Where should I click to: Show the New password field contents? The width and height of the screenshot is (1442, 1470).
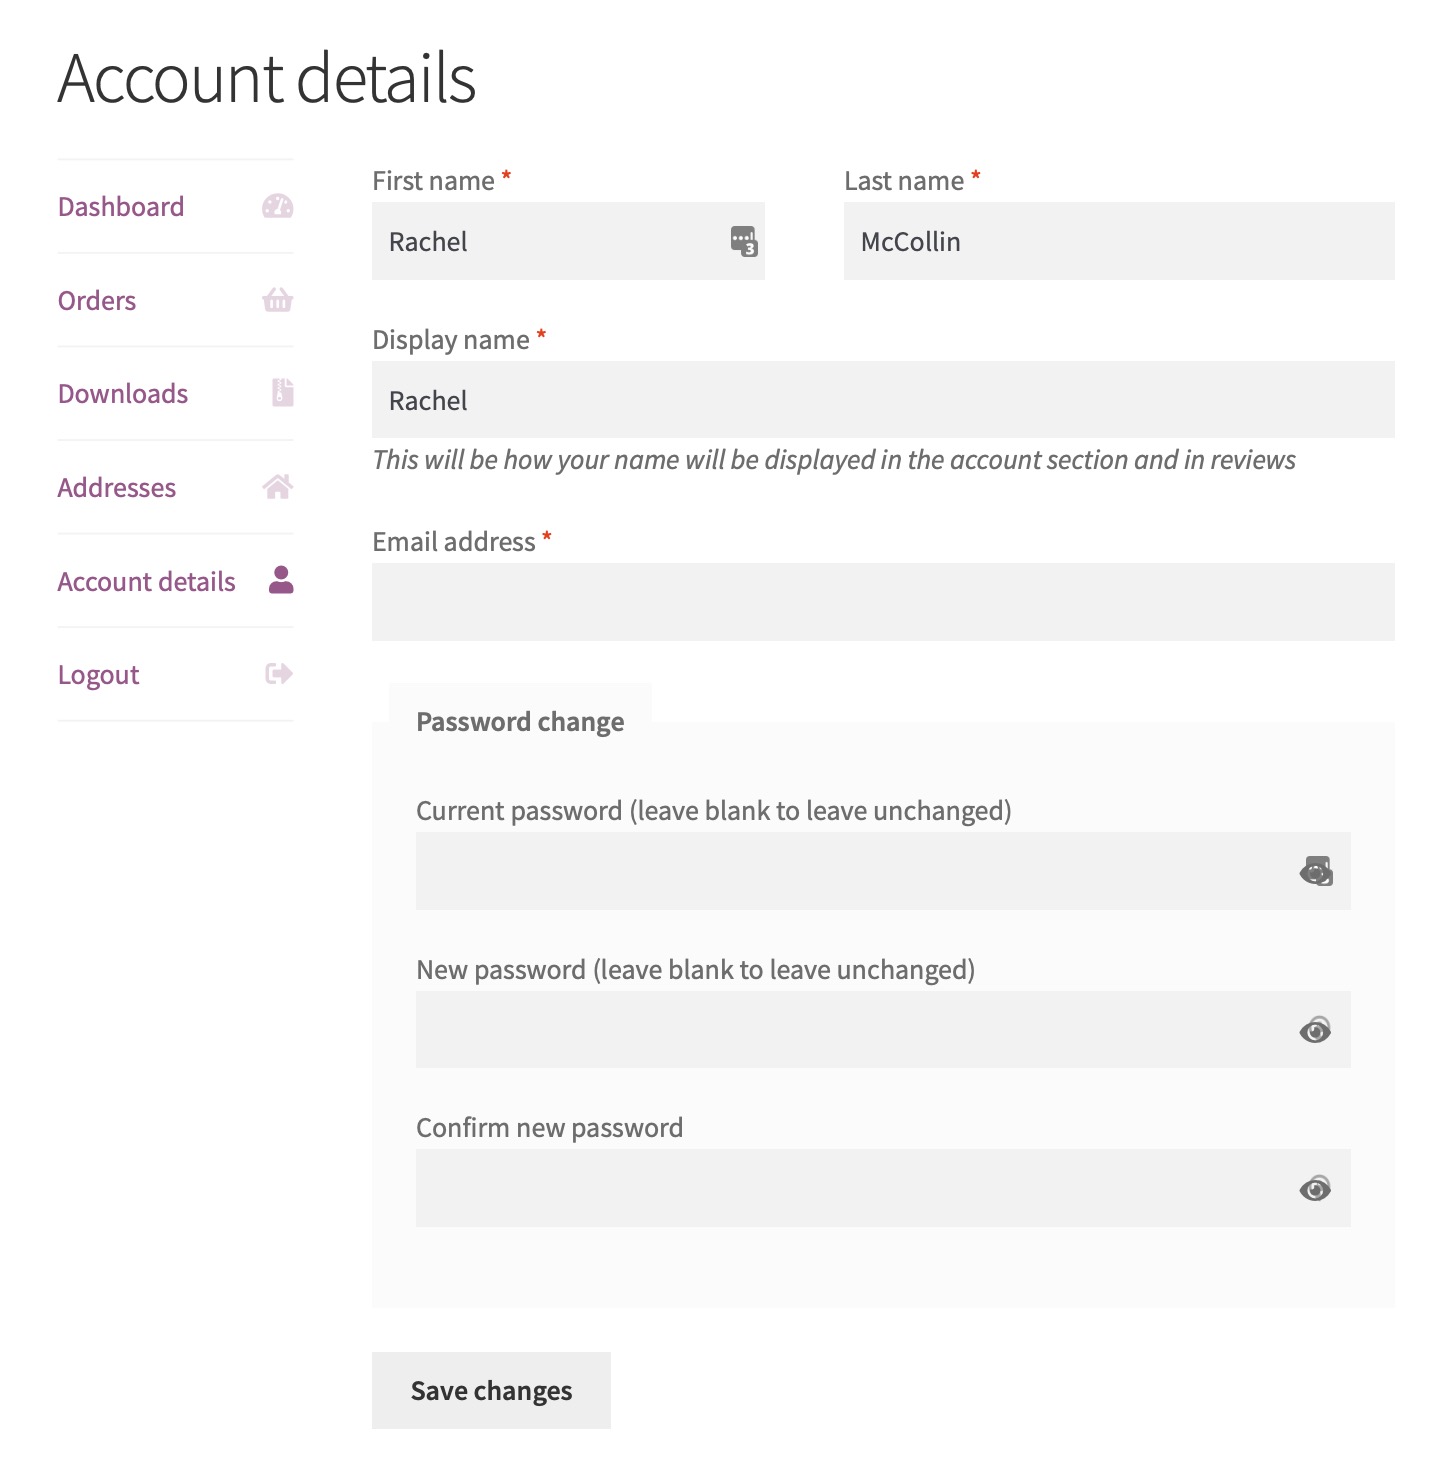(1315, 1030)
